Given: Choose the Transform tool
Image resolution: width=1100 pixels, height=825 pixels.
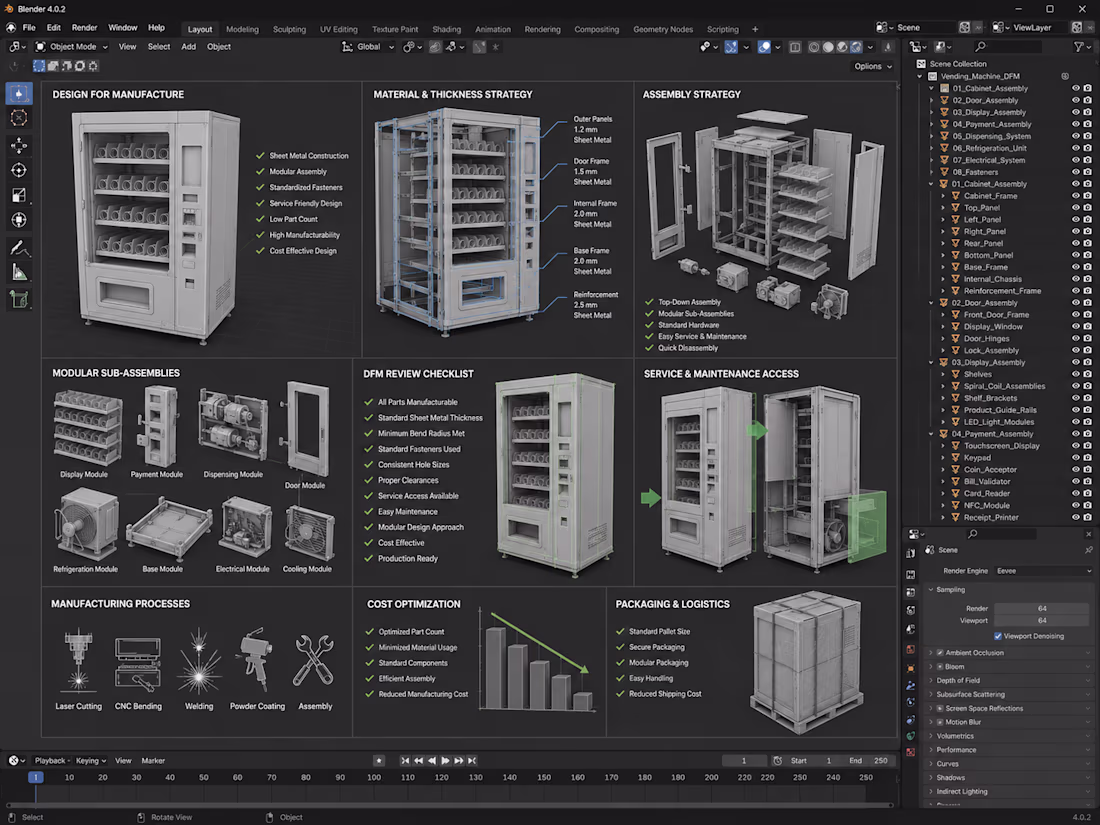Looking at the screenshot, I should [x=19, y=220].
